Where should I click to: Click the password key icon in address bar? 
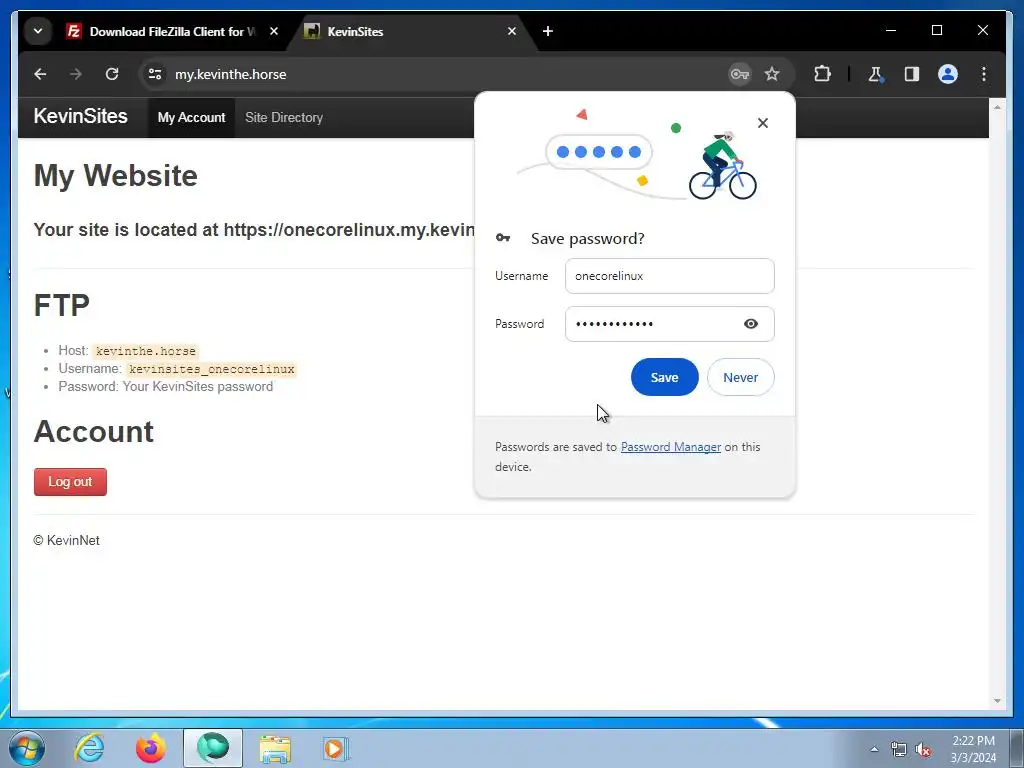pyautogui.click(x=739, y=74)
